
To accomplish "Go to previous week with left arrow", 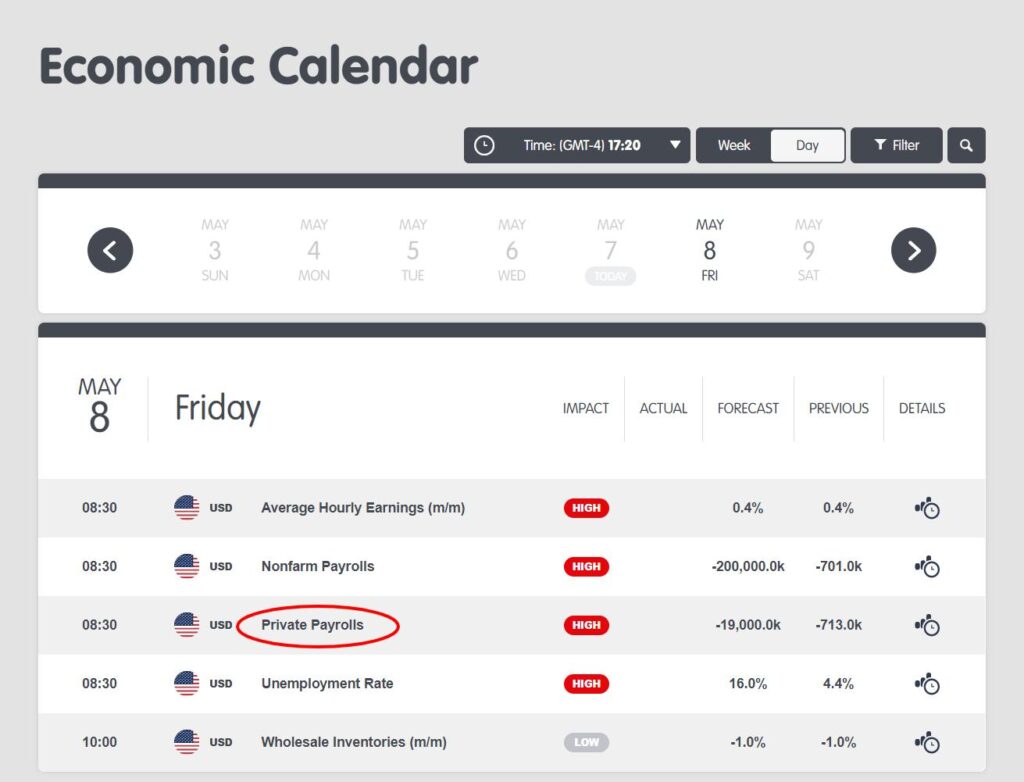I will (x=110, y=250).
